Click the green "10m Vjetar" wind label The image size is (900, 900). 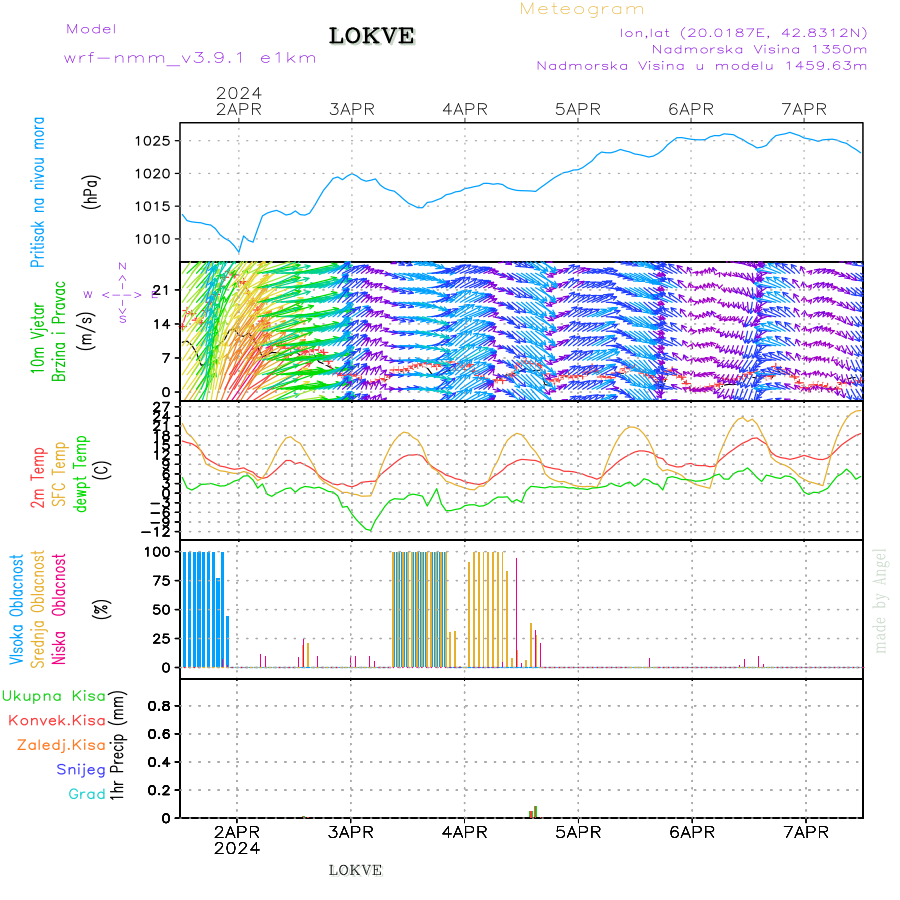(x=37, y=338)
